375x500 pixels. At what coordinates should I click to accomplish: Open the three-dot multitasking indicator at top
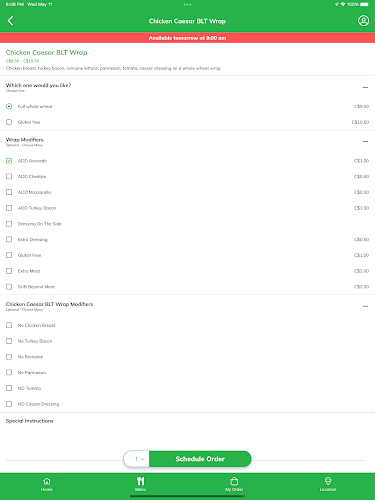point(187,4)
